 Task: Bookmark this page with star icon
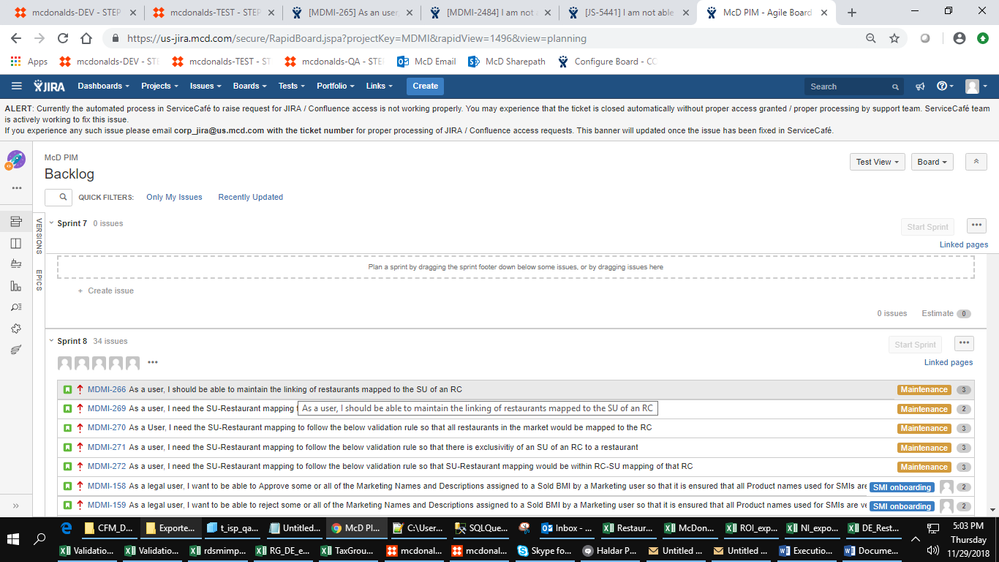[895, 38]
